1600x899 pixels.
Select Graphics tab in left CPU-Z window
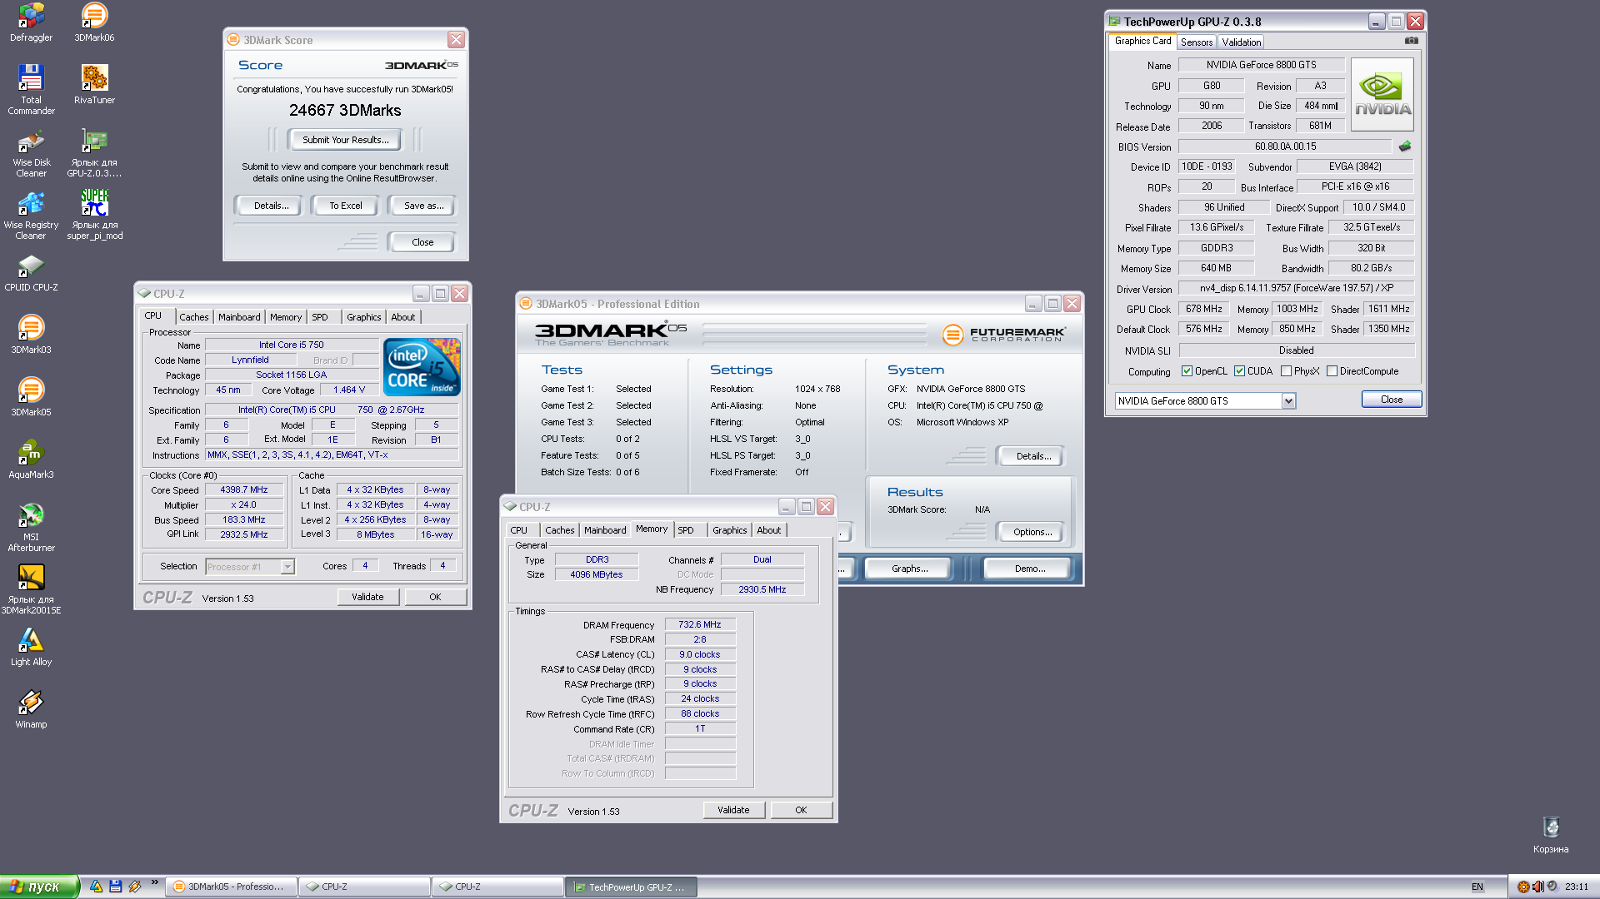364,317
